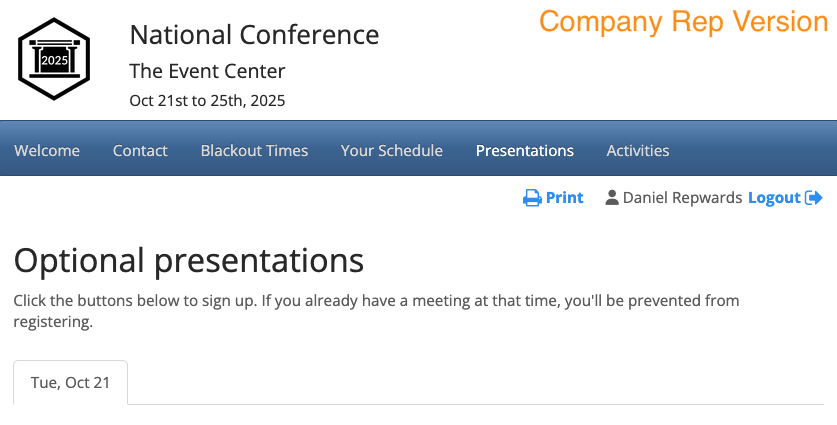Open the Welcome page
This screenshot has height=425, width=837.
click(x=47, y=151)
